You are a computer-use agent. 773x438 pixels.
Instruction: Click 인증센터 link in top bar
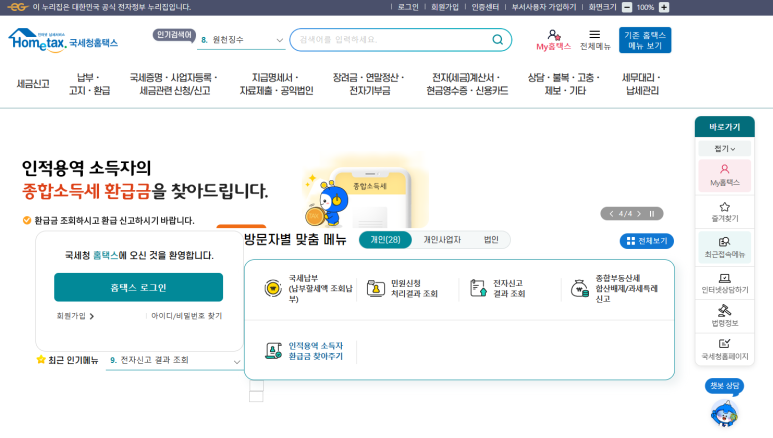pyautogui.click(x=485, y=7)
